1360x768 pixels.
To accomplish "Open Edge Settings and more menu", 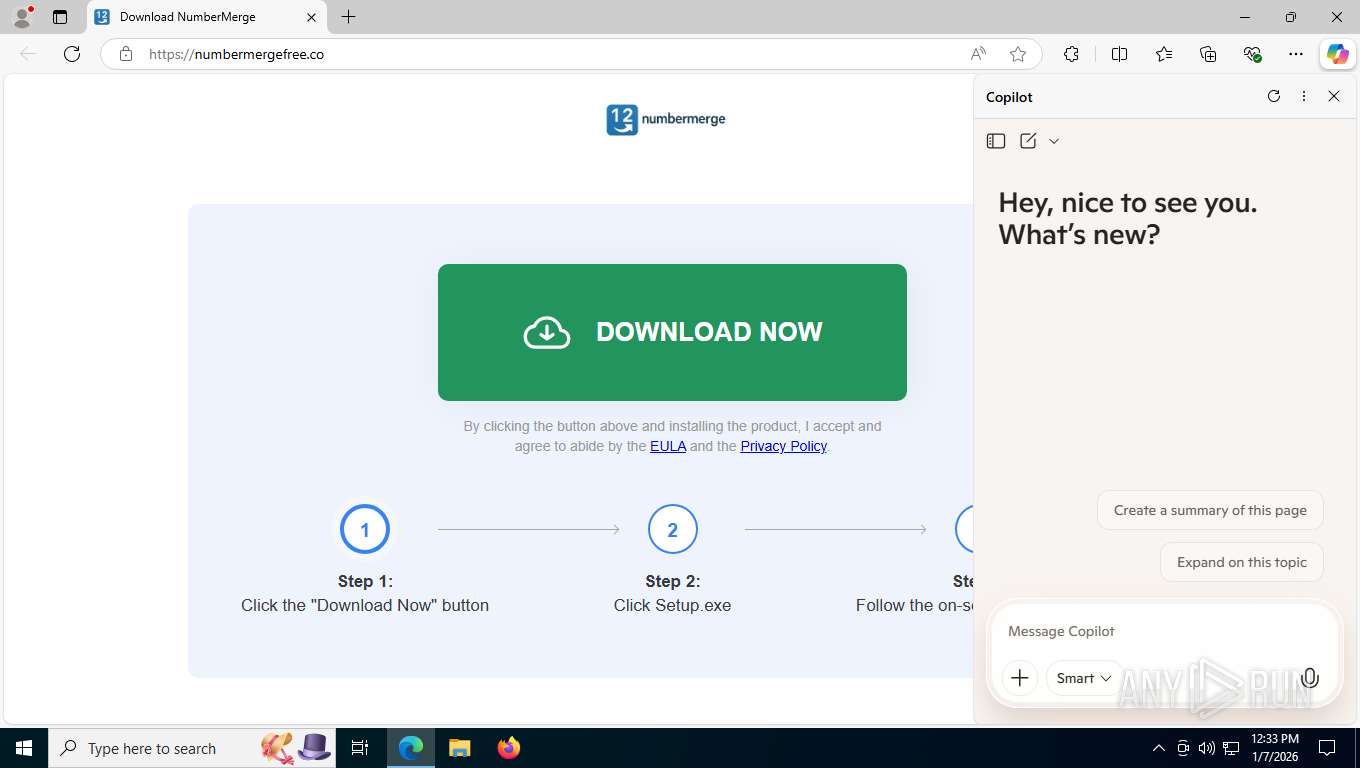I will (1296, 54).
